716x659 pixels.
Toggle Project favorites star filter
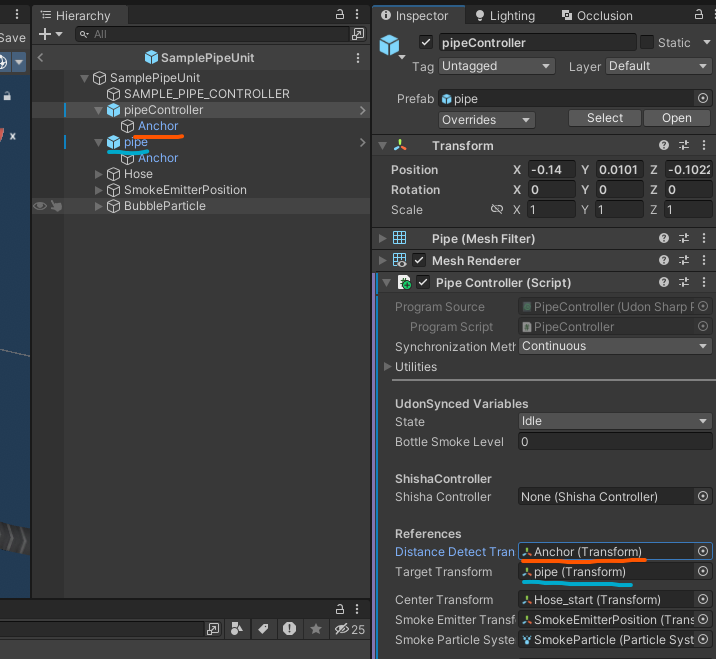[316, 629]
